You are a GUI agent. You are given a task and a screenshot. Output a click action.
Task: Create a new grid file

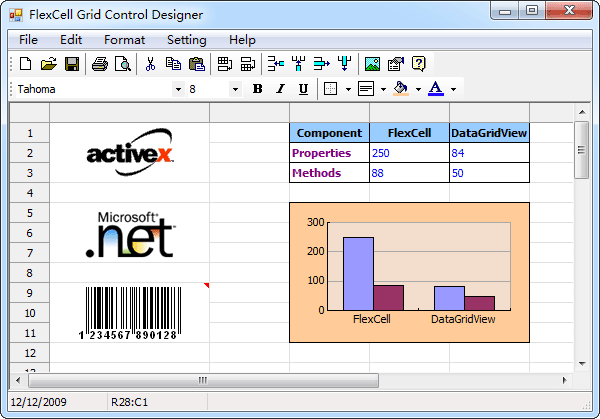point(25,64)
